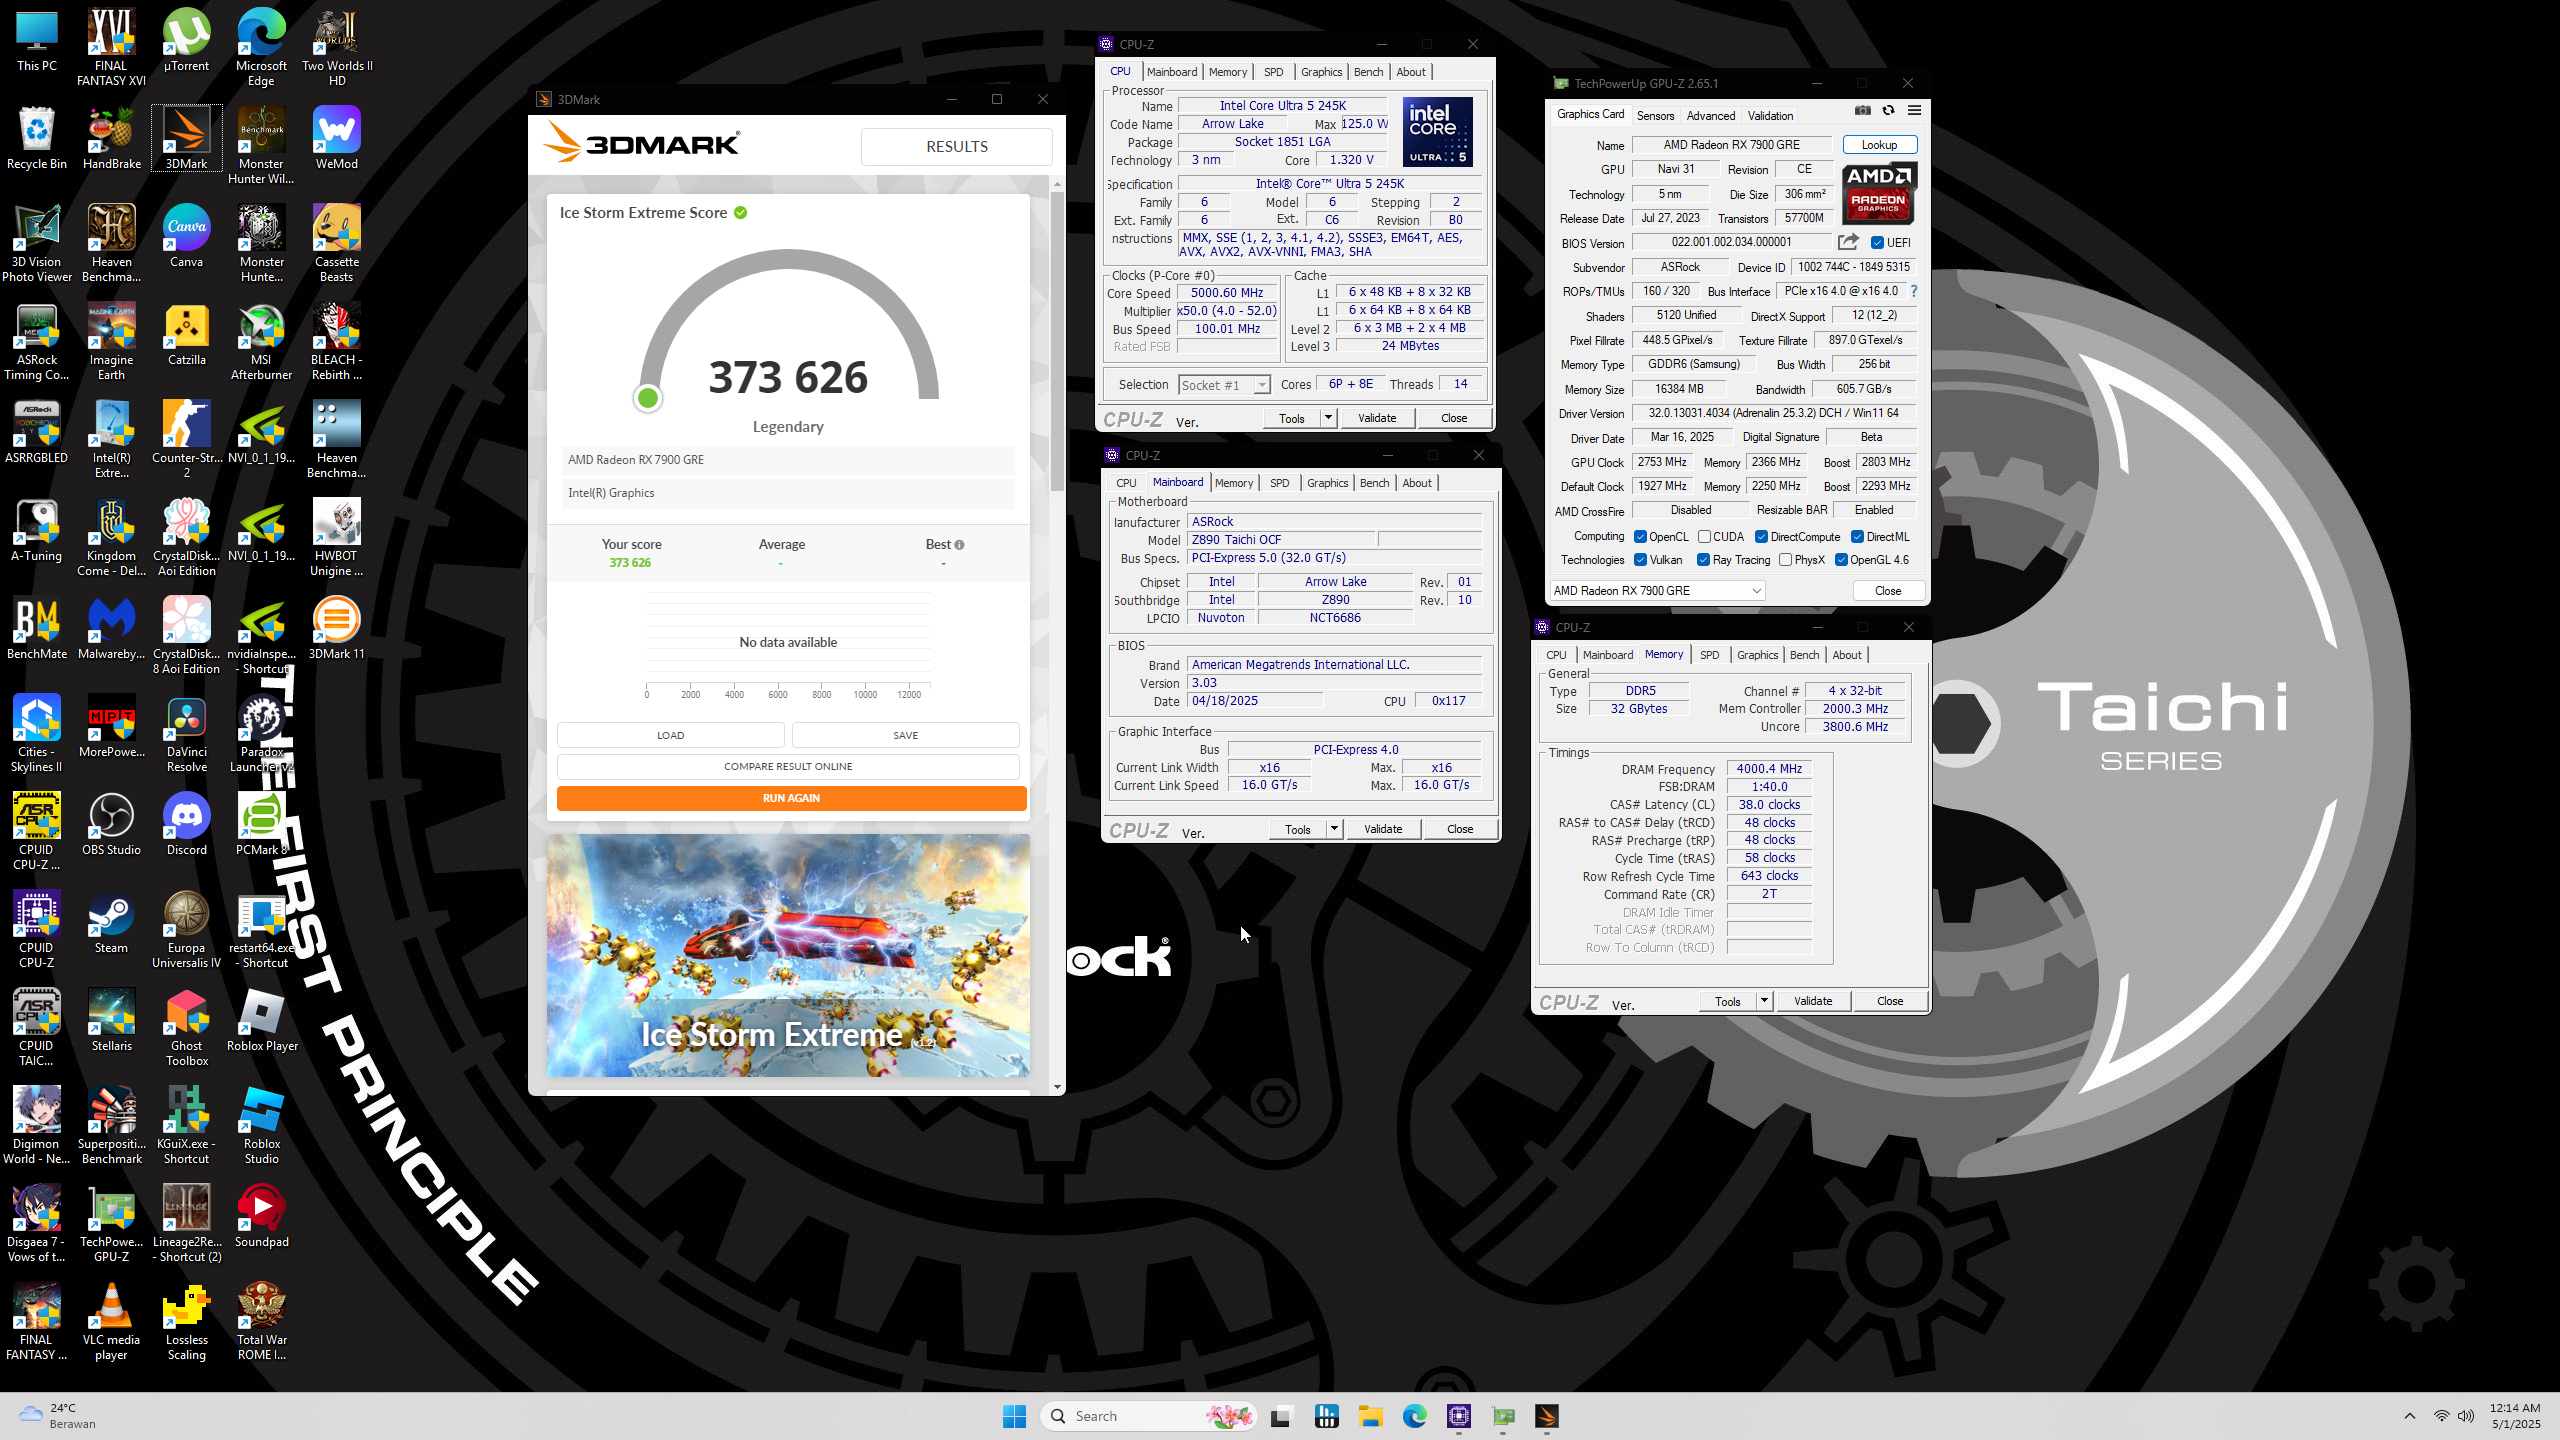Open the Recycle Bin desktop icon

pyautogui.click(x=37, y=140)
